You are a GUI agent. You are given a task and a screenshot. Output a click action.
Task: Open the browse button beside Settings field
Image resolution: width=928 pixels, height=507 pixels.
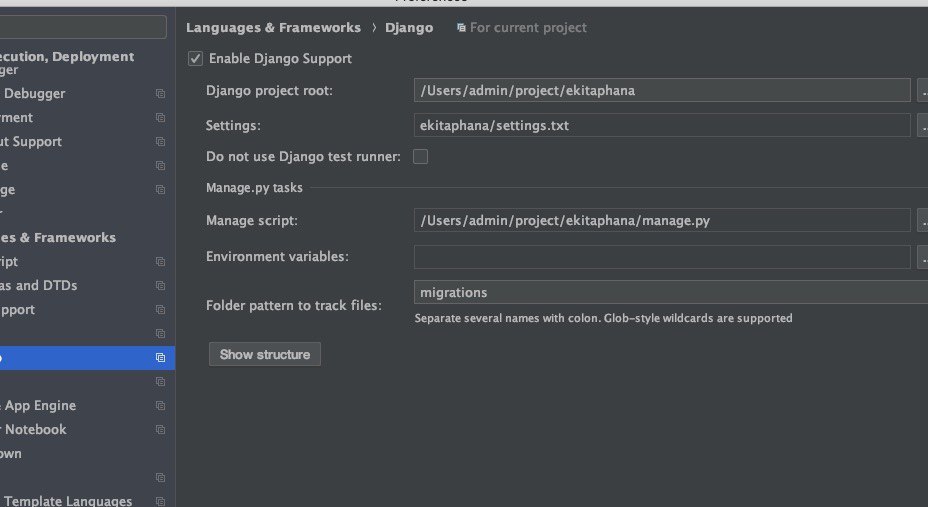coord(923,125)
